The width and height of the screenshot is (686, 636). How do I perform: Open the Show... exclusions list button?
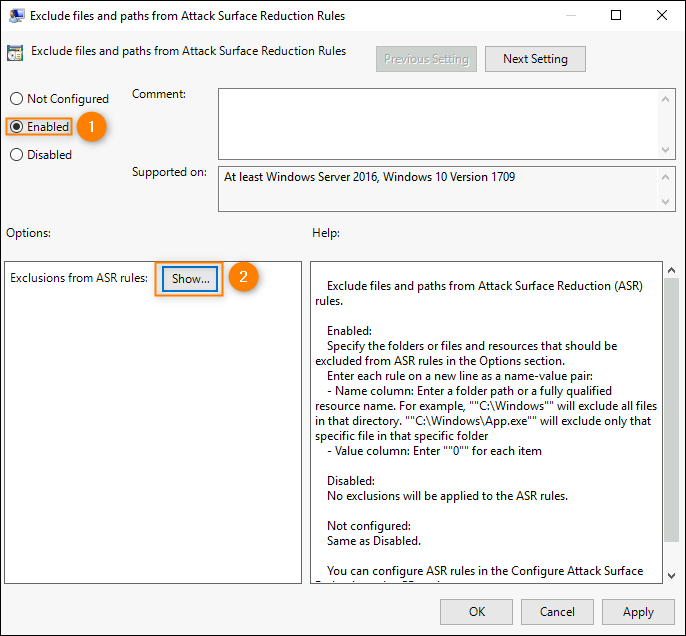tap(190, 279)
